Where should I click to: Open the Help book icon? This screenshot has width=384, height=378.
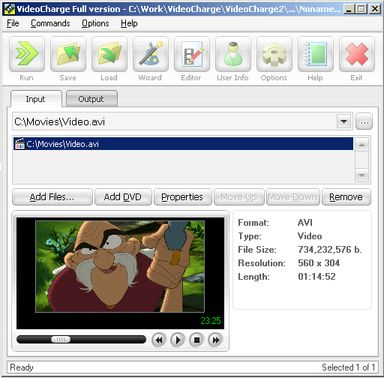315,54
